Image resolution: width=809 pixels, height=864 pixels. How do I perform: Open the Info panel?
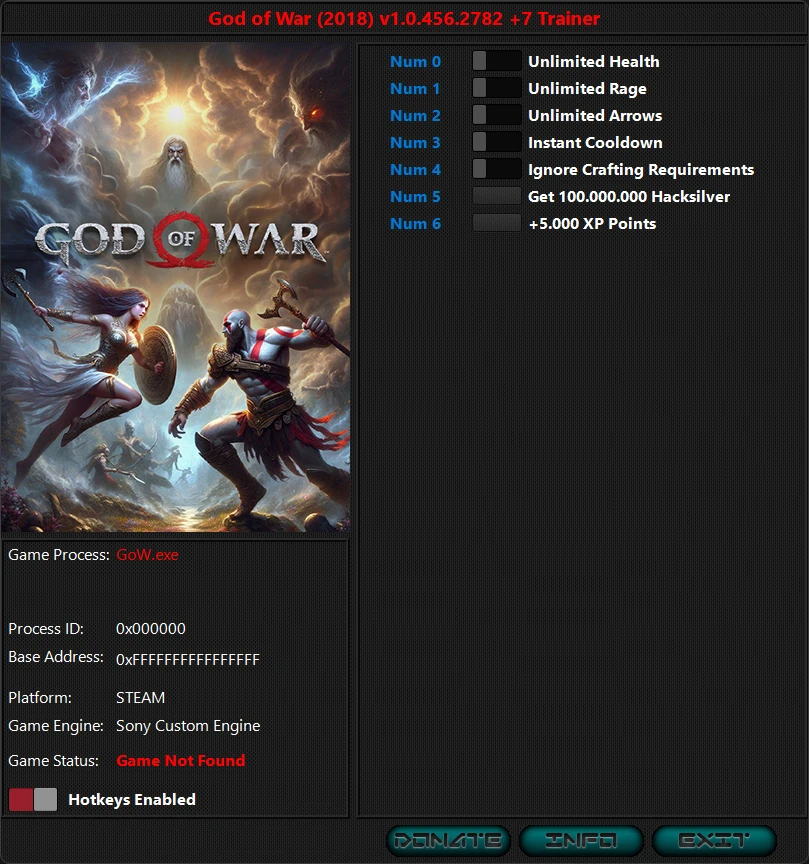(x=582, y=840)
